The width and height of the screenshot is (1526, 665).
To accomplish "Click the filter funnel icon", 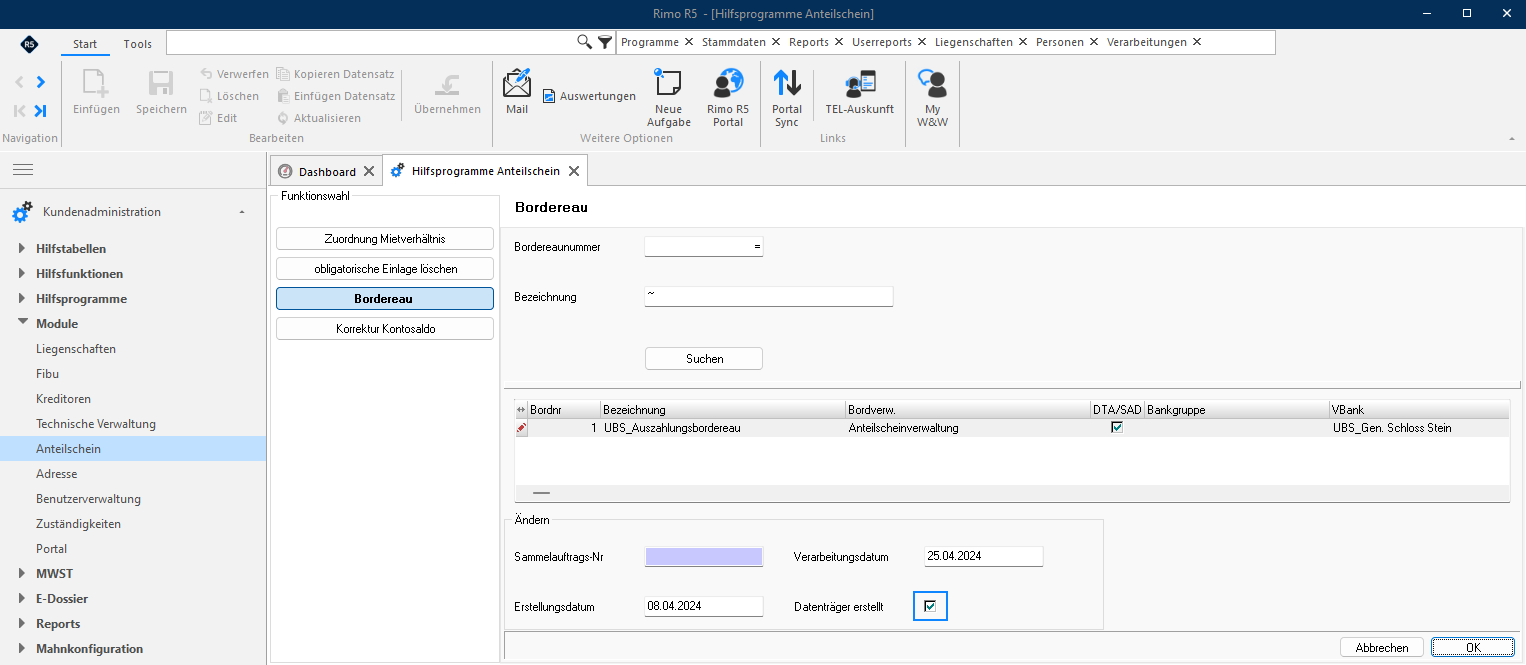I will tap(605, 42).
